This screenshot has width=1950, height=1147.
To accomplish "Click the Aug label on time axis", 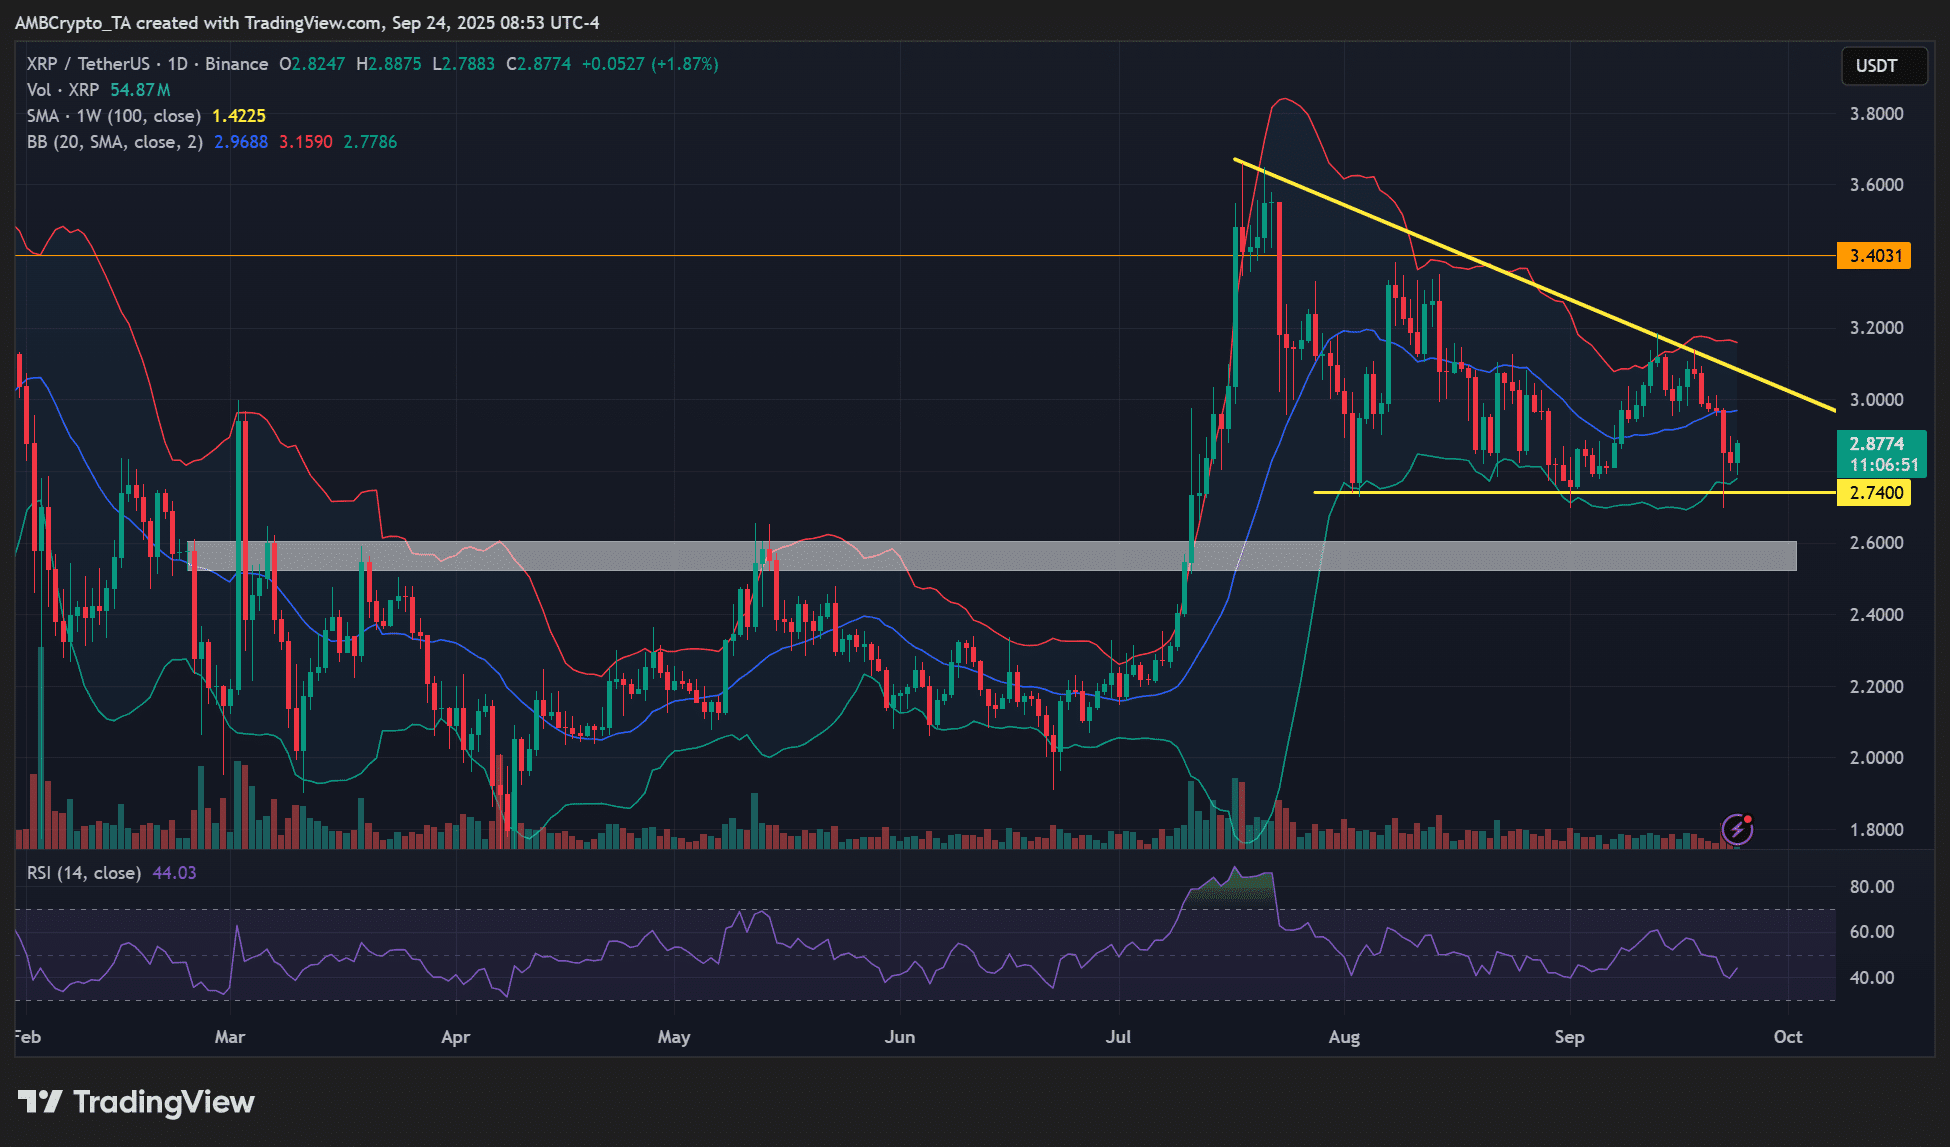I will pos(1344,1037).
